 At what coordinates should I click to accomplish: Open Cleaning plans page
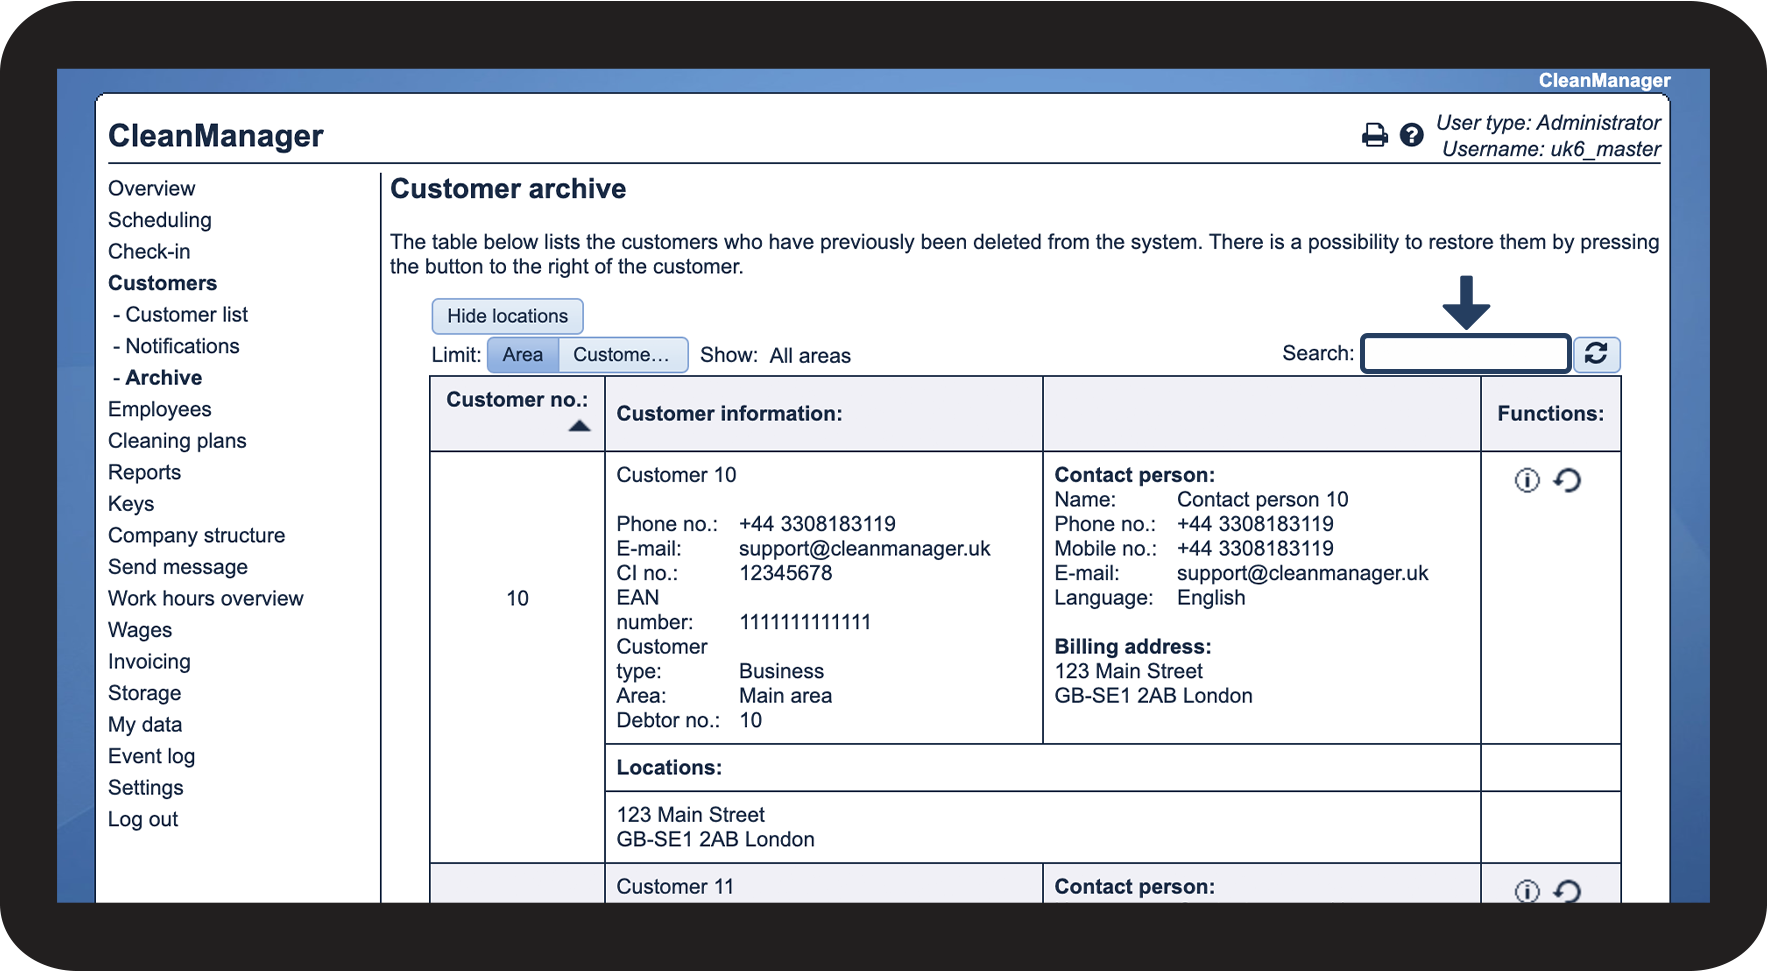pyautogui.click(x=177, y=441)
